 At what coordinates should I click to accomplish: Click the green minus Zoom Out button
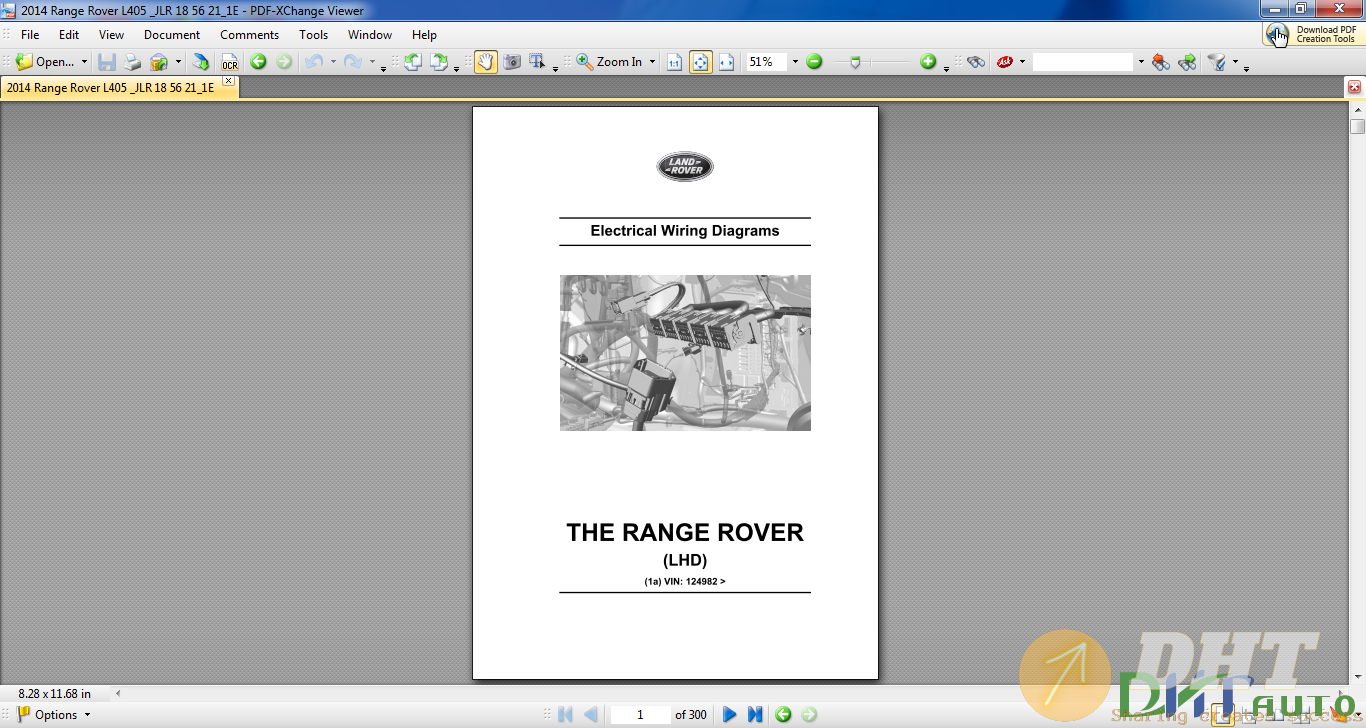(814, 62)
